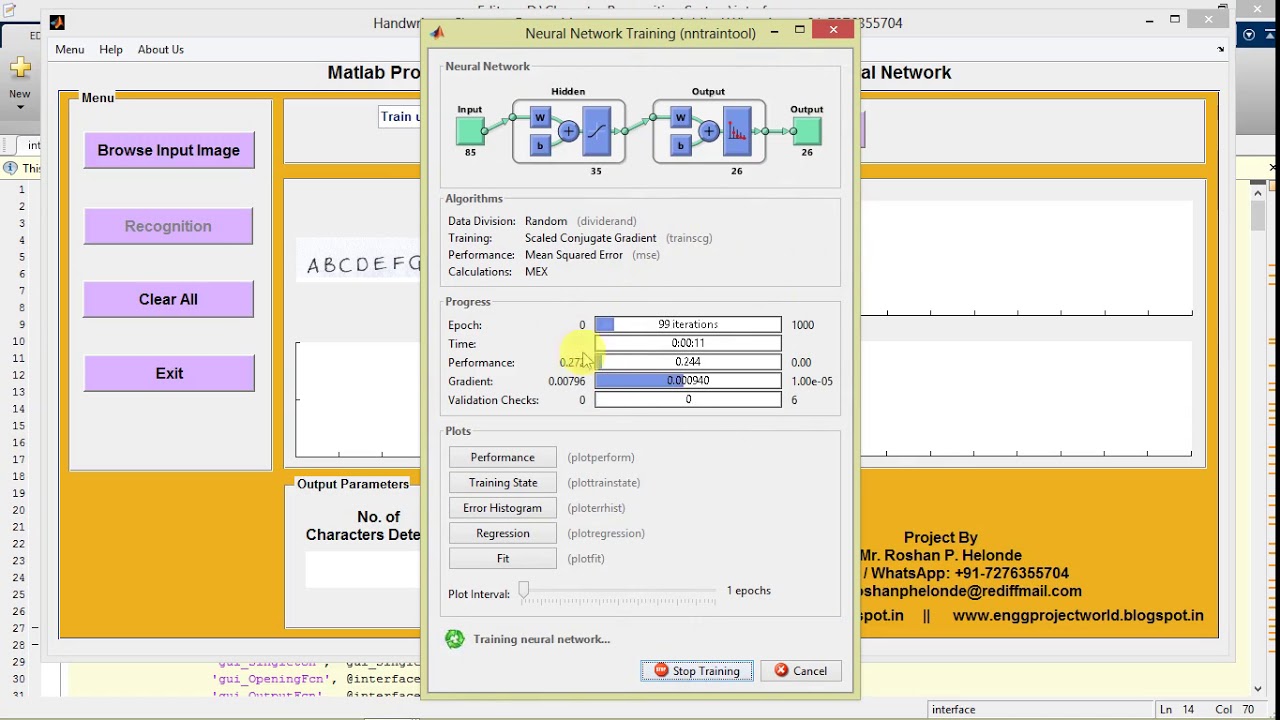Click the yellow plus New icon
Image resolution: width=1280 pixels, height=720 pixels.
click(20, 68)
